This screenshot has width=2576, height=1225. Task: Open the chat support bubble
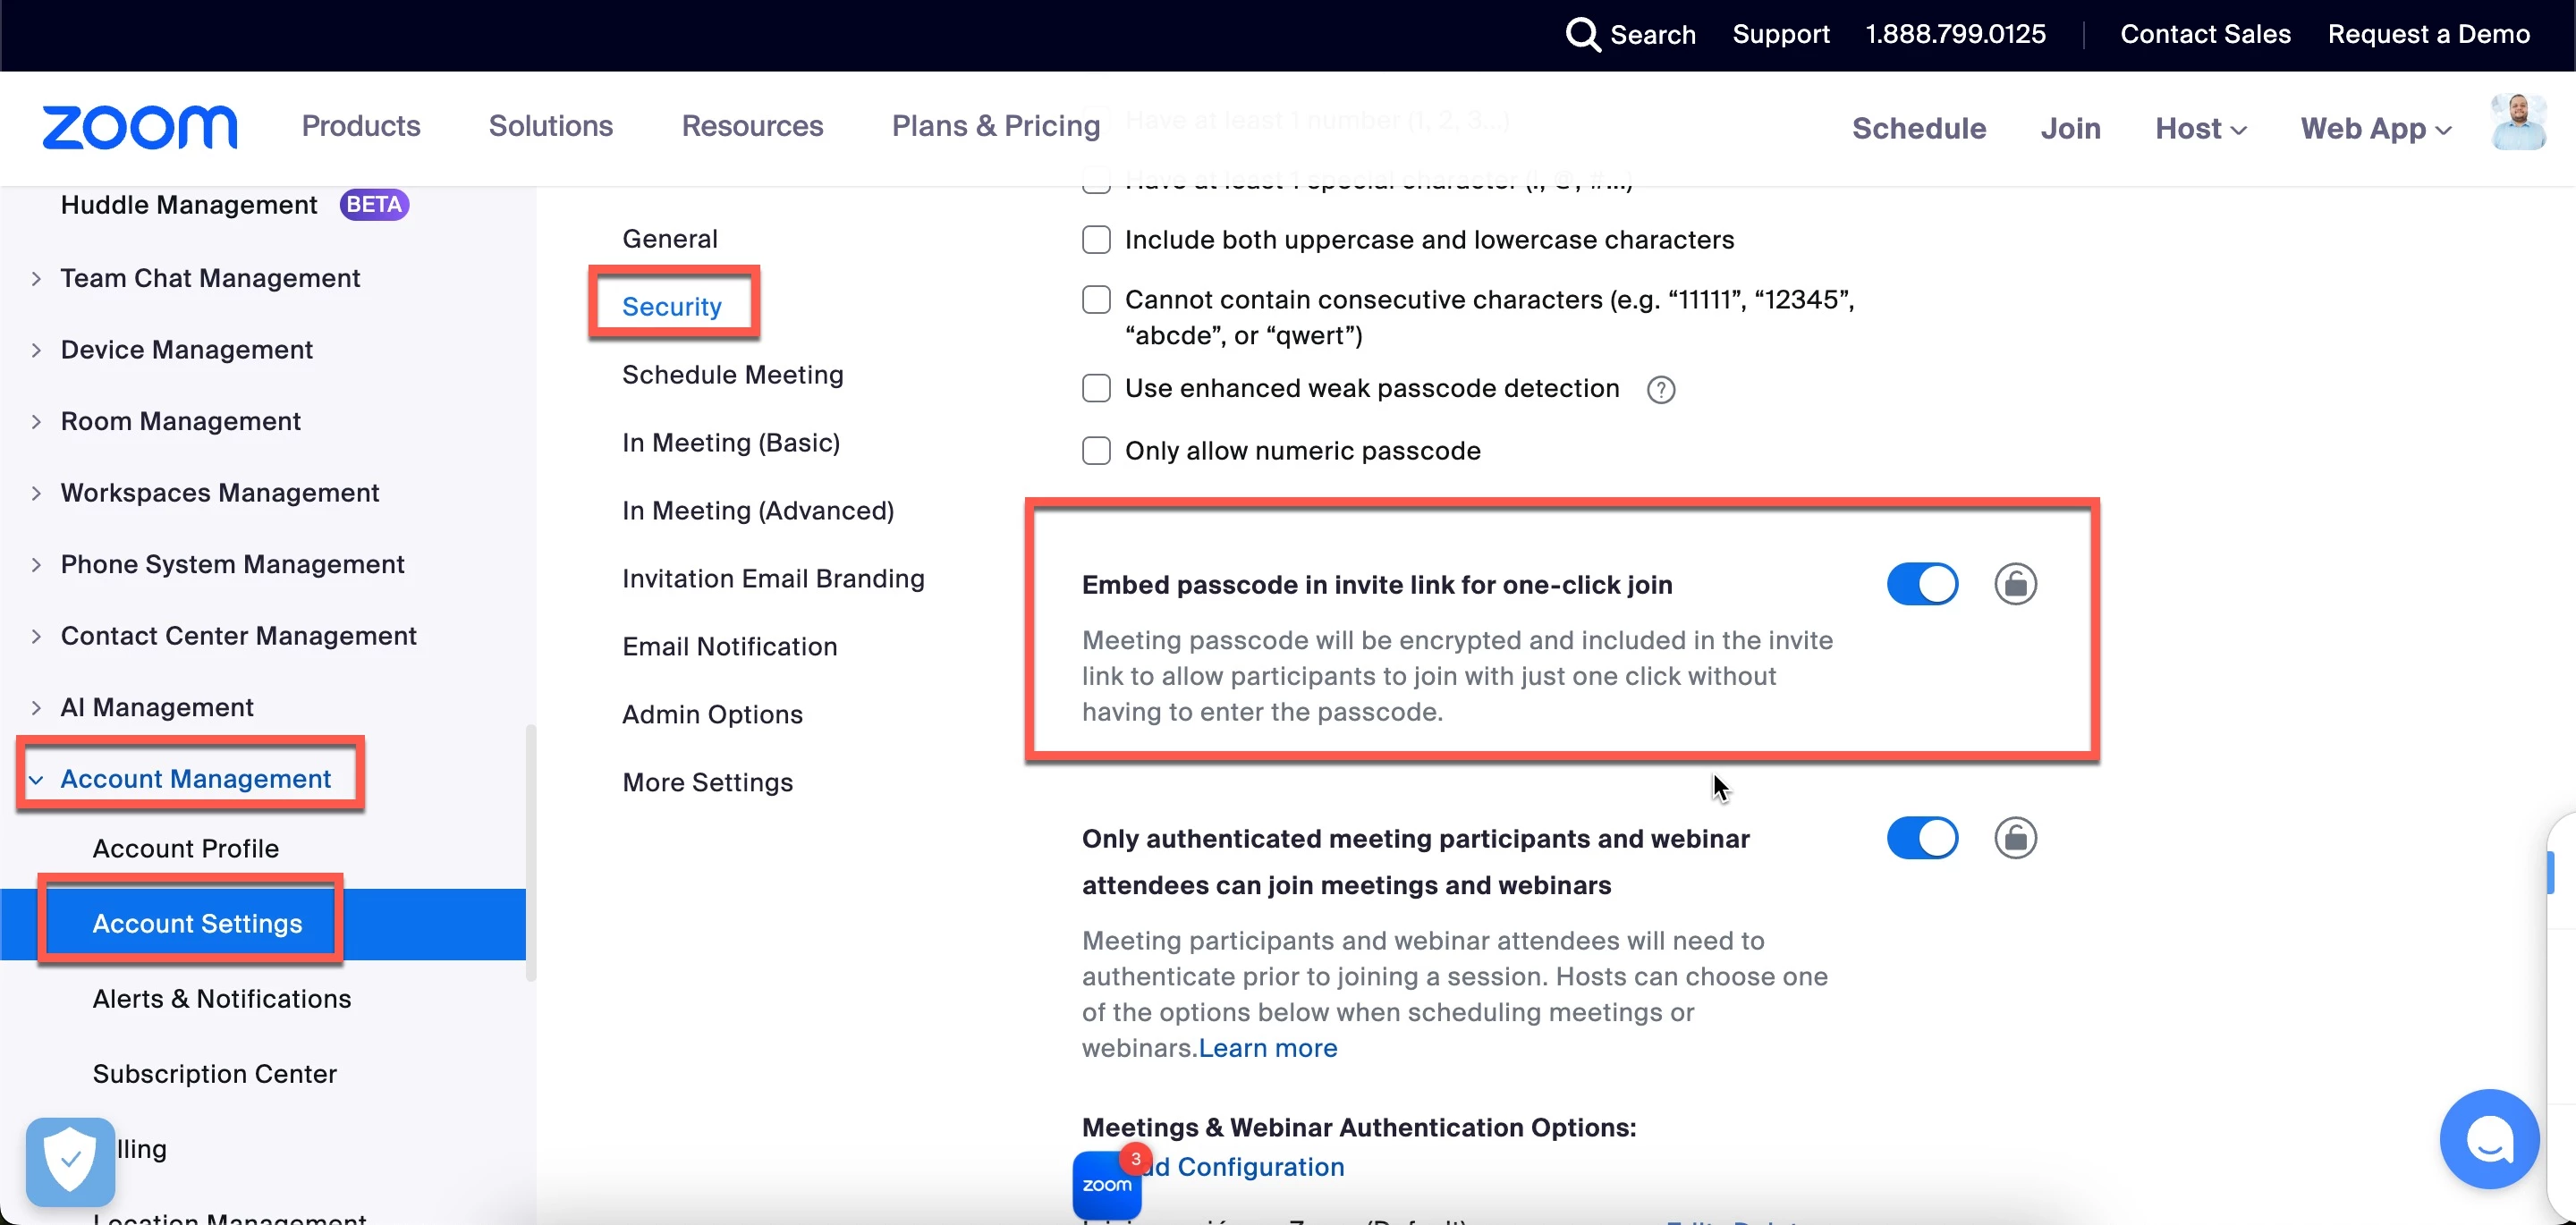(2488, 1139)
